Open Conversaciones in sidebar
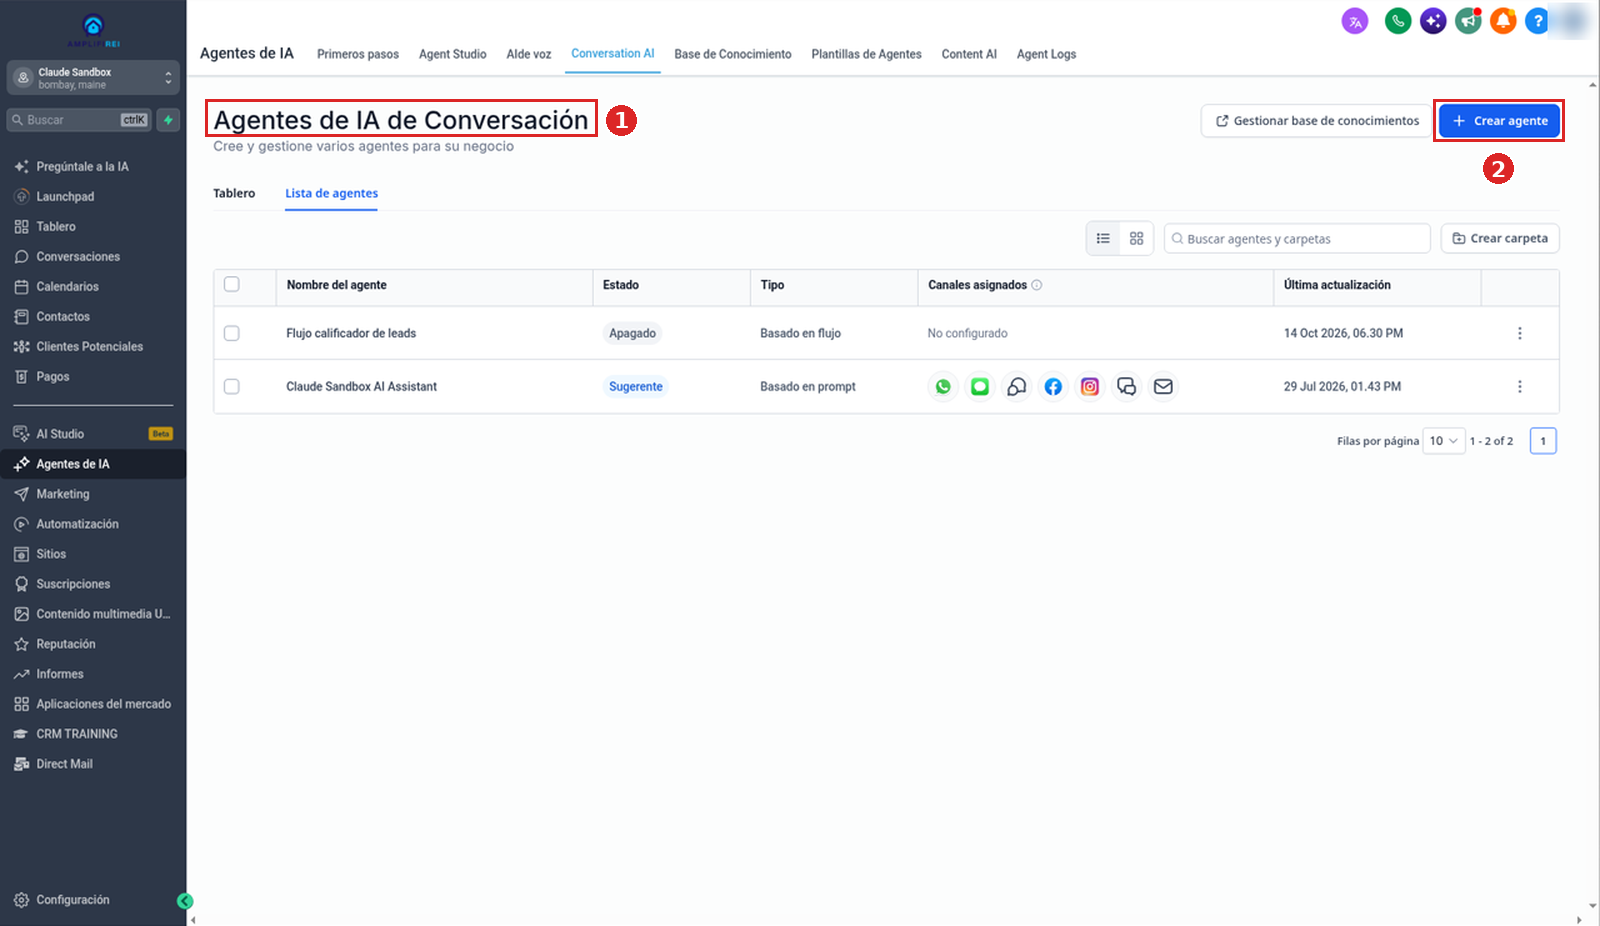Image resolution: width=1600 pixels, height=926 pixels. click(x=78, y=257)
